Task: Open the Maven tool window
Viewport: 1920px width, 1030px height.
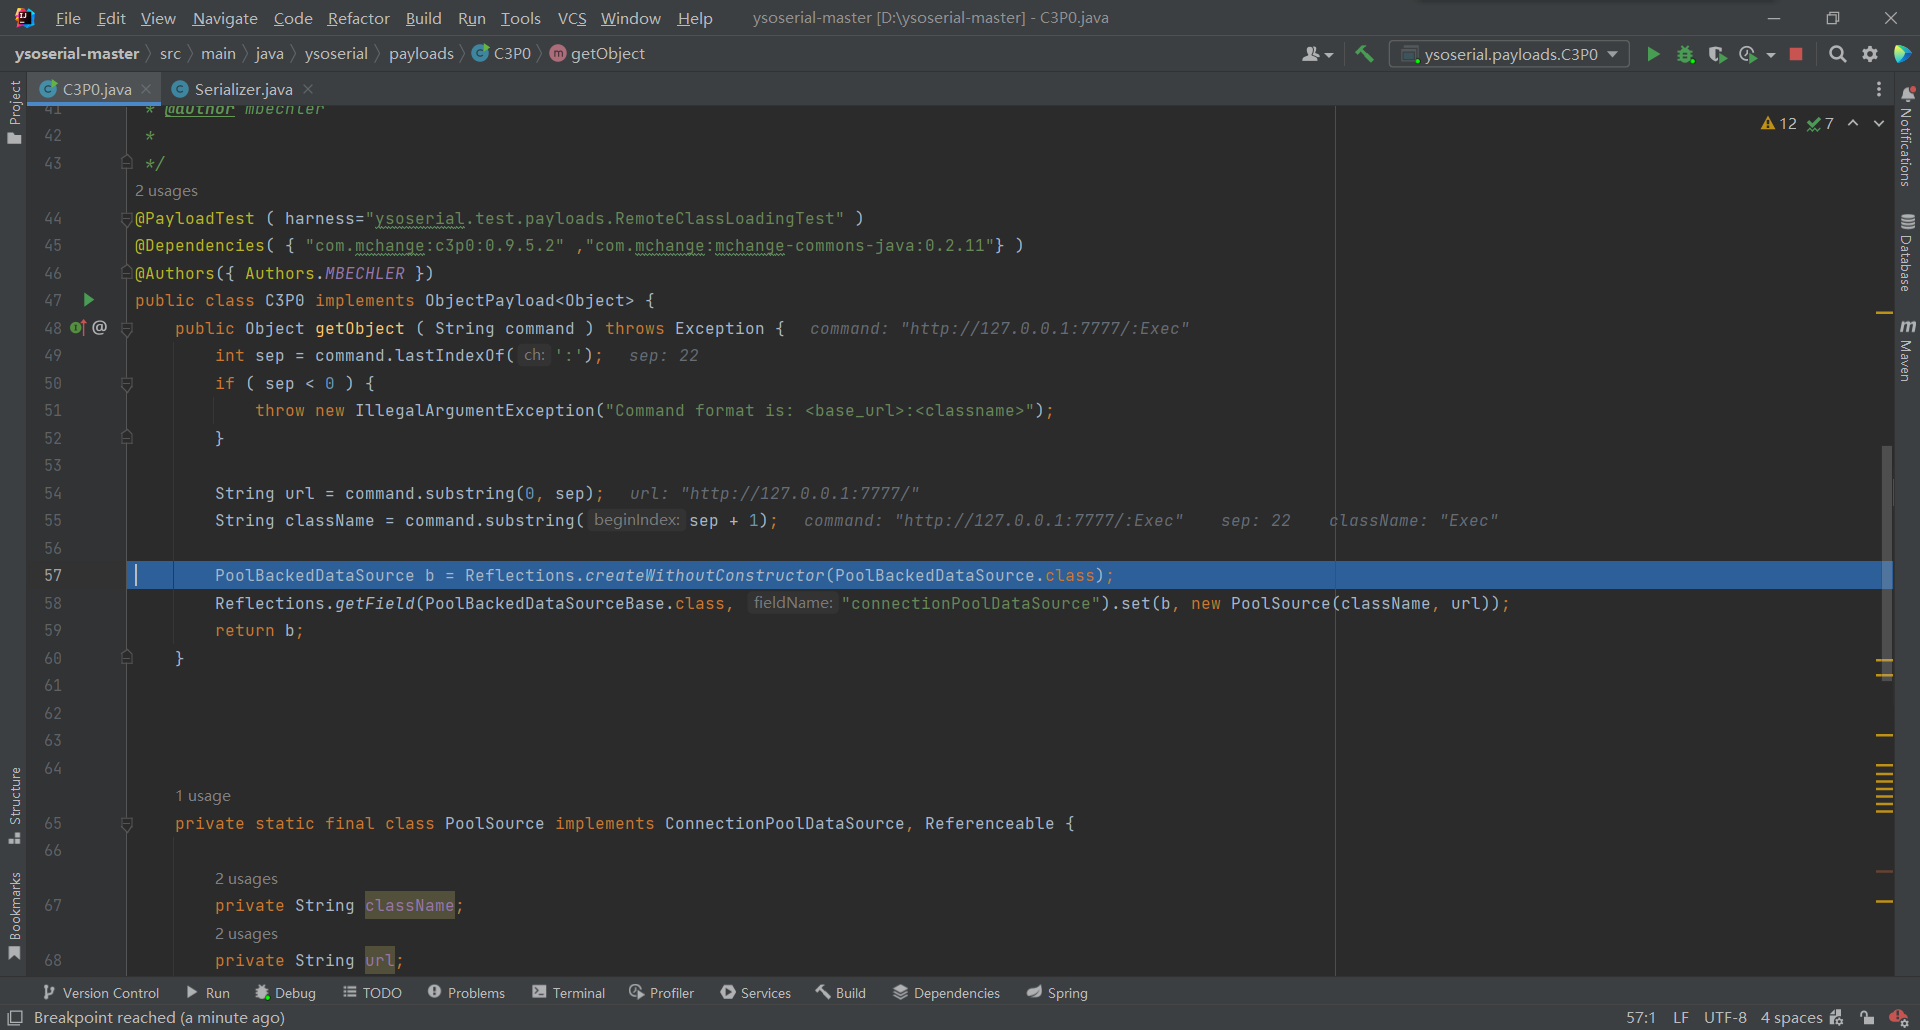Action: [x=1907, y=350]
